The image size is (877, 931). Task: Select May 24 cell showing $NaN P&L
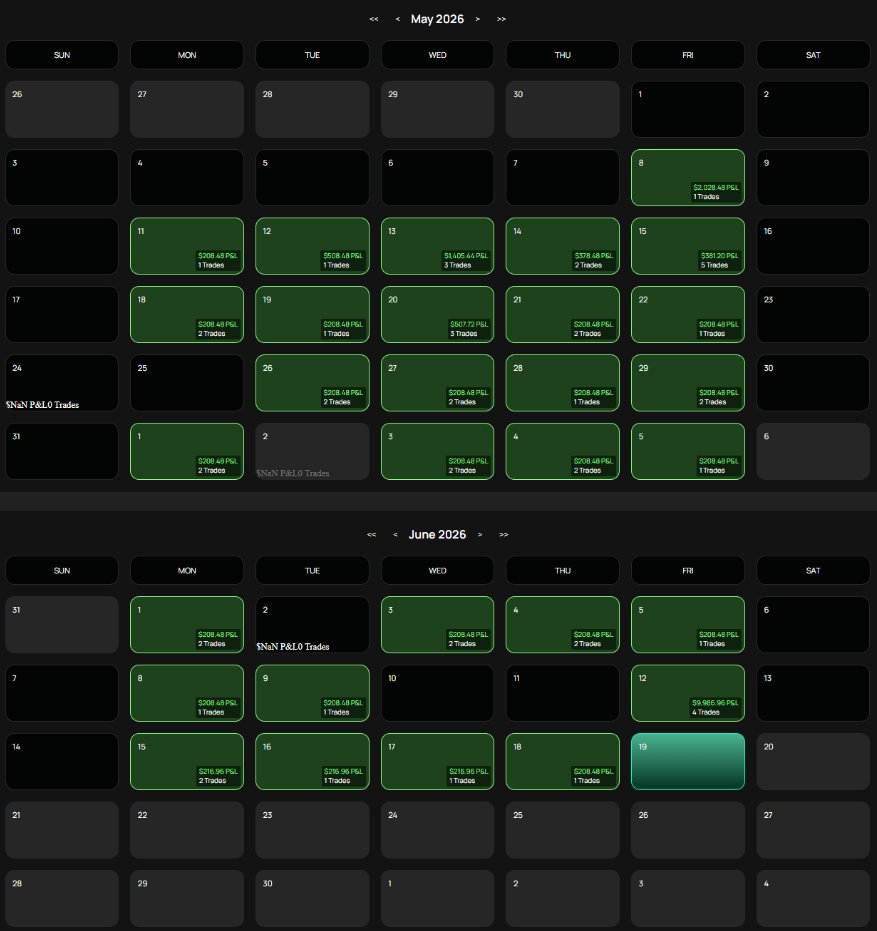click(x=62, y=383)
